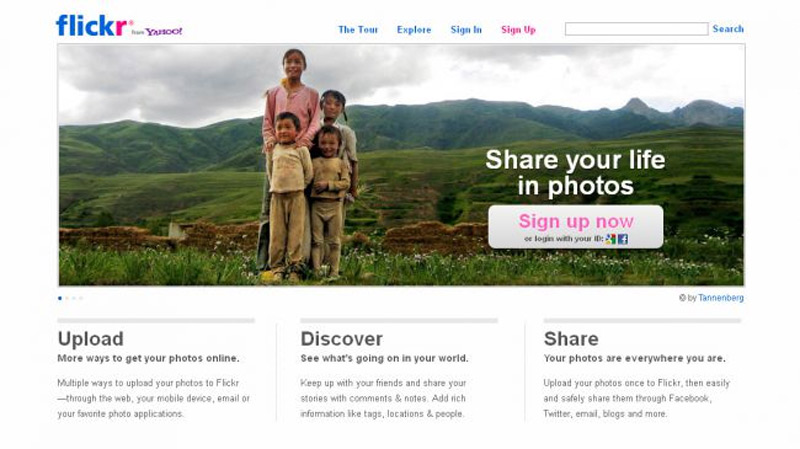
Task: Open The Tour menu item
Action: (x=358, y=30)
